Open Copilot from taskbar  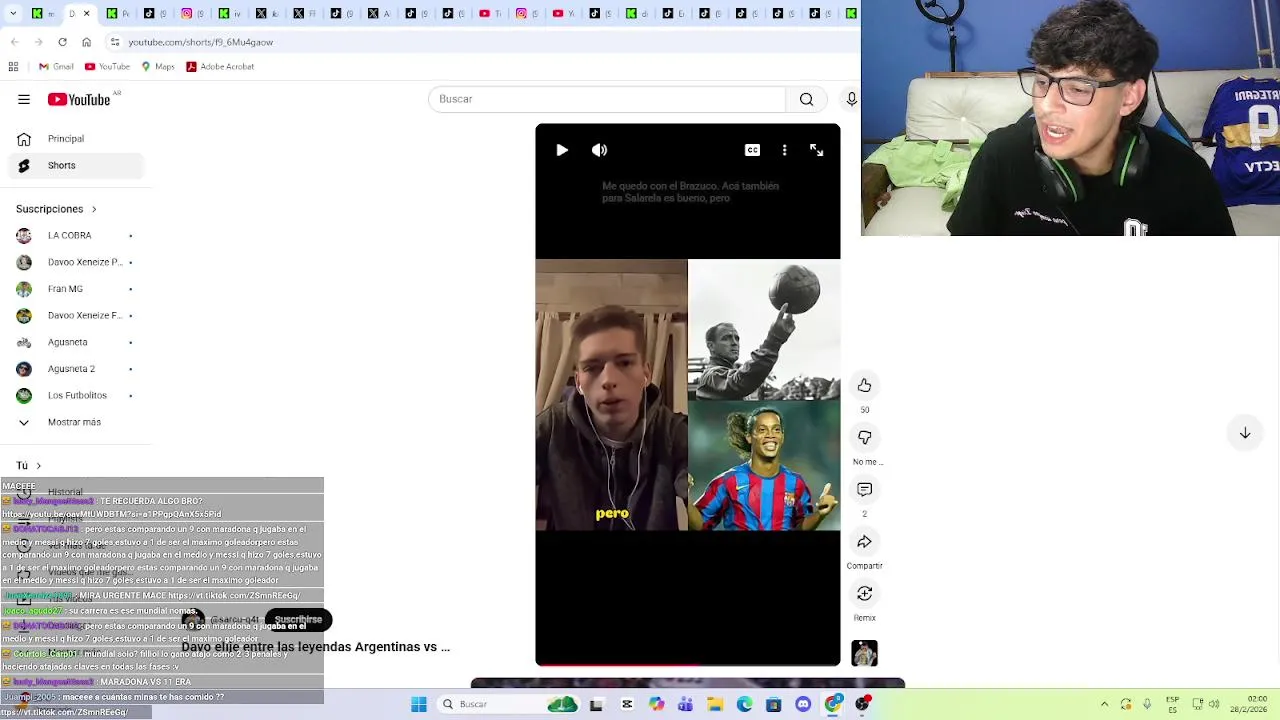click(x=656, y=704)
